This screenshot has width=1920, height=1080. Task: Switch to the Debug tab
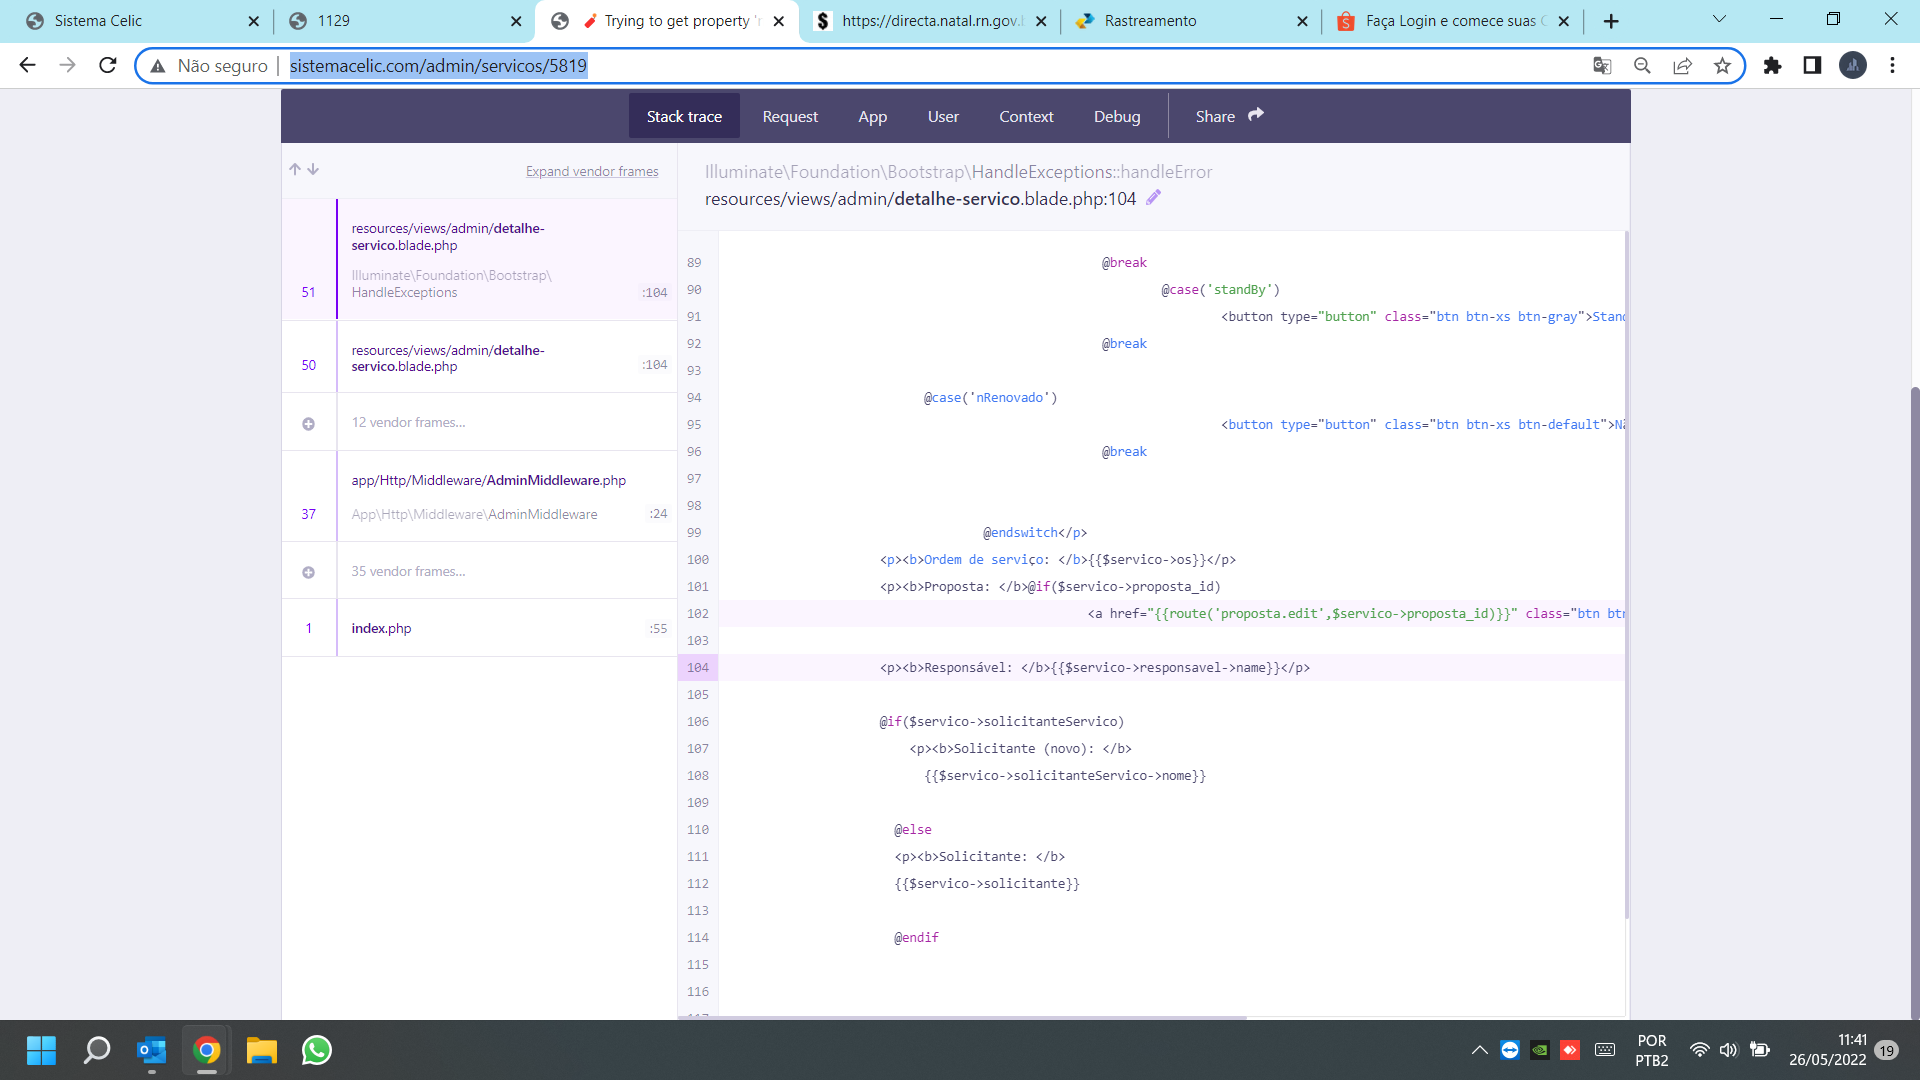pos(1117,116)
